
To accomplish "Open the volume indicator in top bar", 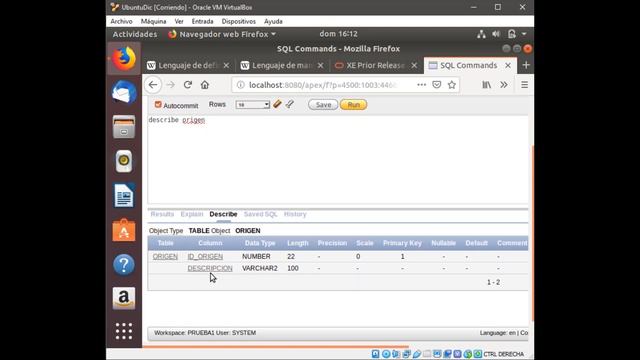I will pyautogui.click(x=496, y=34).
